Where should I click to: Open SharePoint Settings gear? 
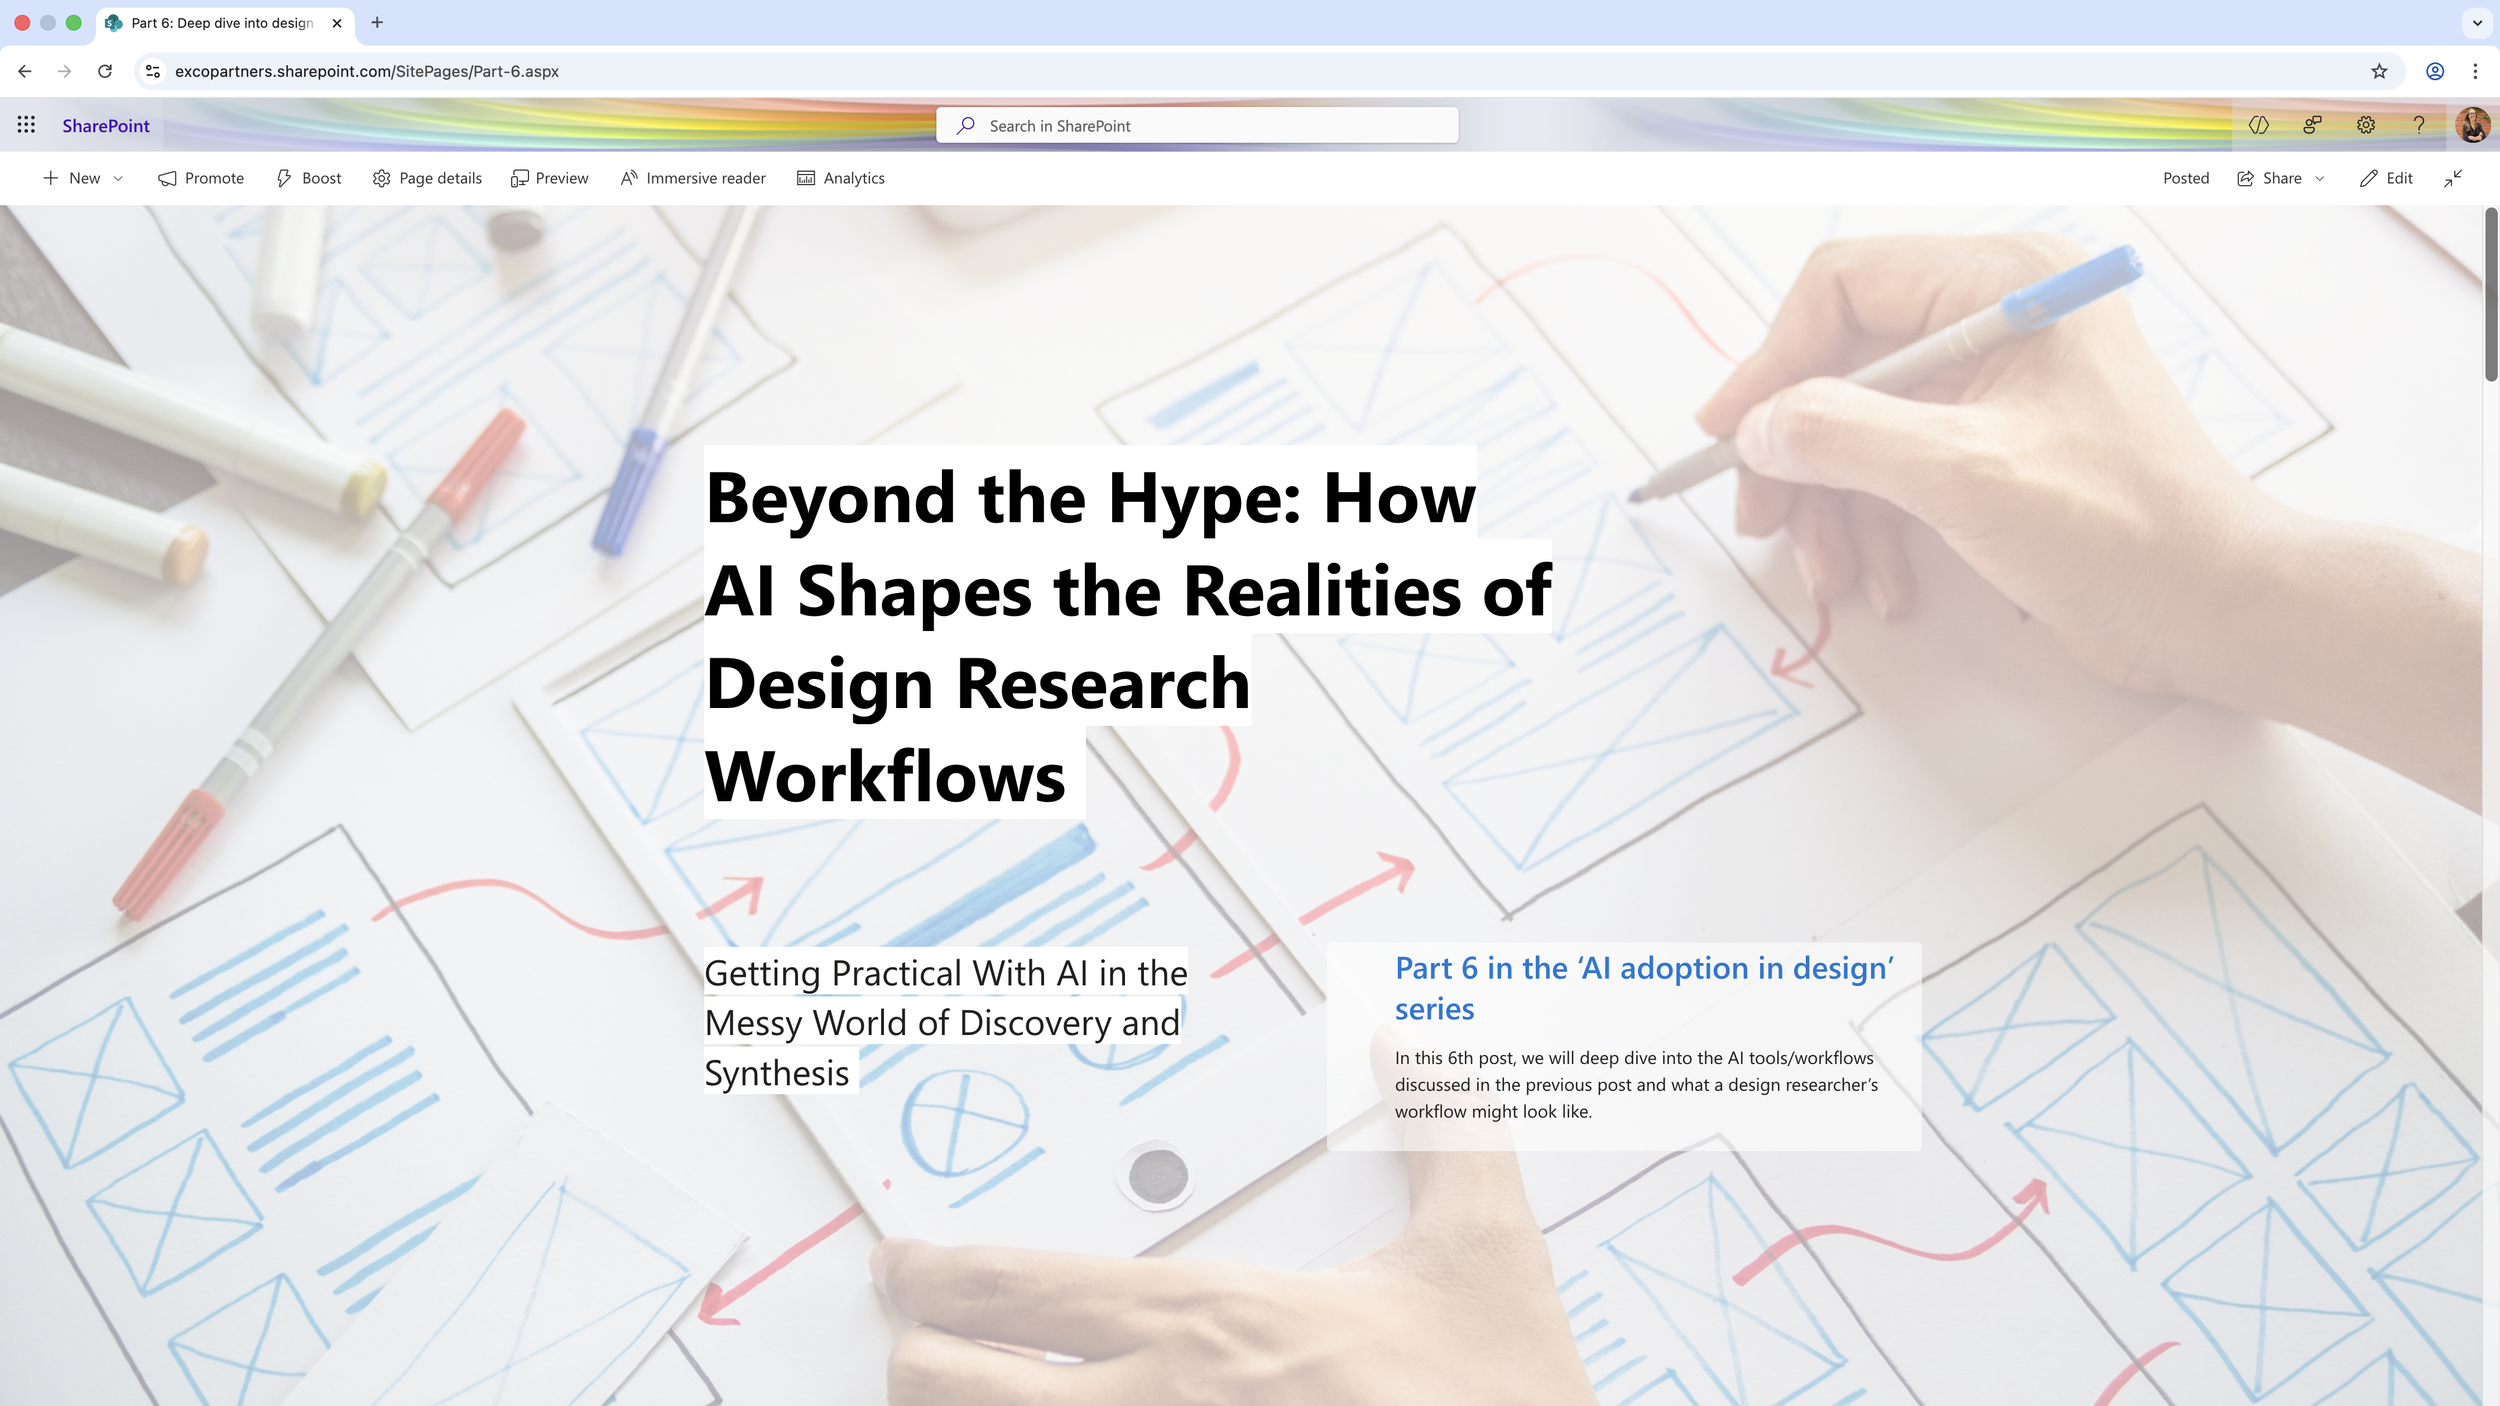[2365, 124]
